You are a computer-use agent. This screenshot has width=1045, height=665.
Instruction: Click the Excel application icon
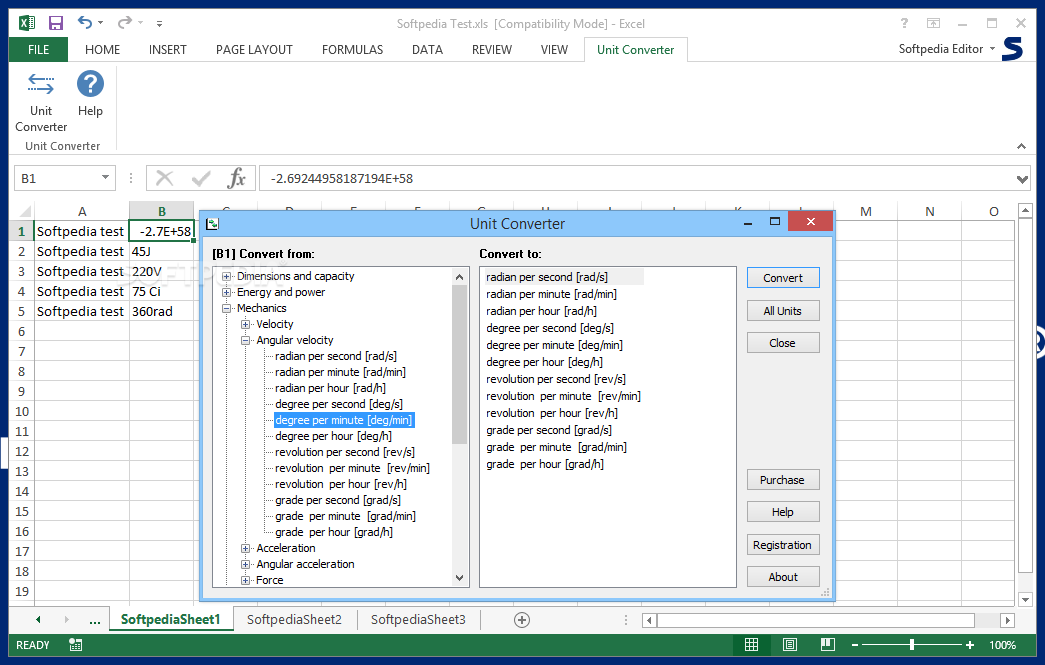(27, 23)
